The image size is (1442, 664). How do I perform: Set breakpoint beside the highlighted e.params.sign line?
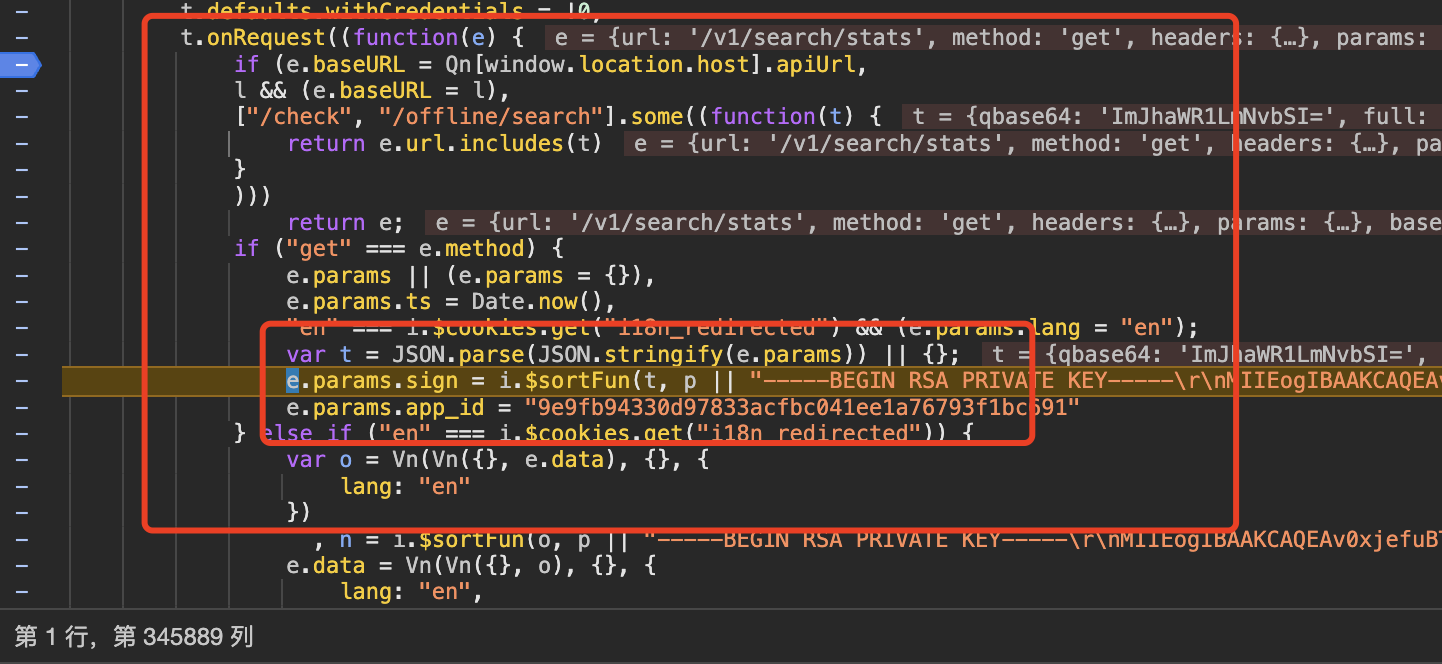(x=21, y=381)
